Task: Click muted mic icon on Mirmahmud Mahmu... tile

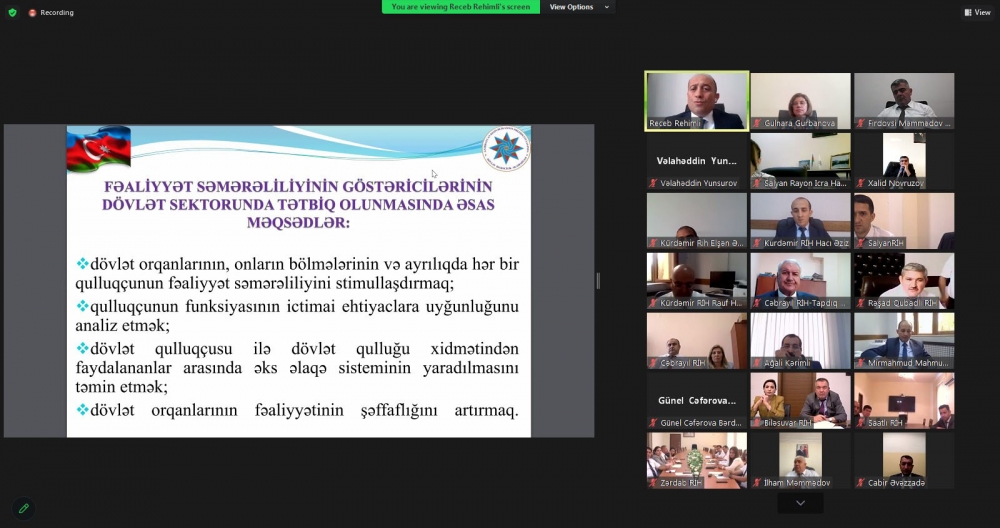Action: (x=861, y=363)
